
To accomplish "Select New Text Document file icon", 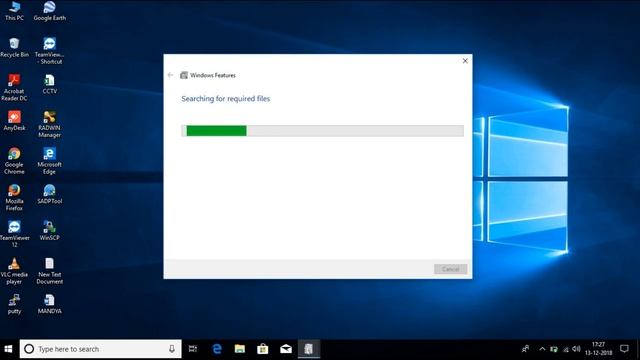I will [49, 271].
